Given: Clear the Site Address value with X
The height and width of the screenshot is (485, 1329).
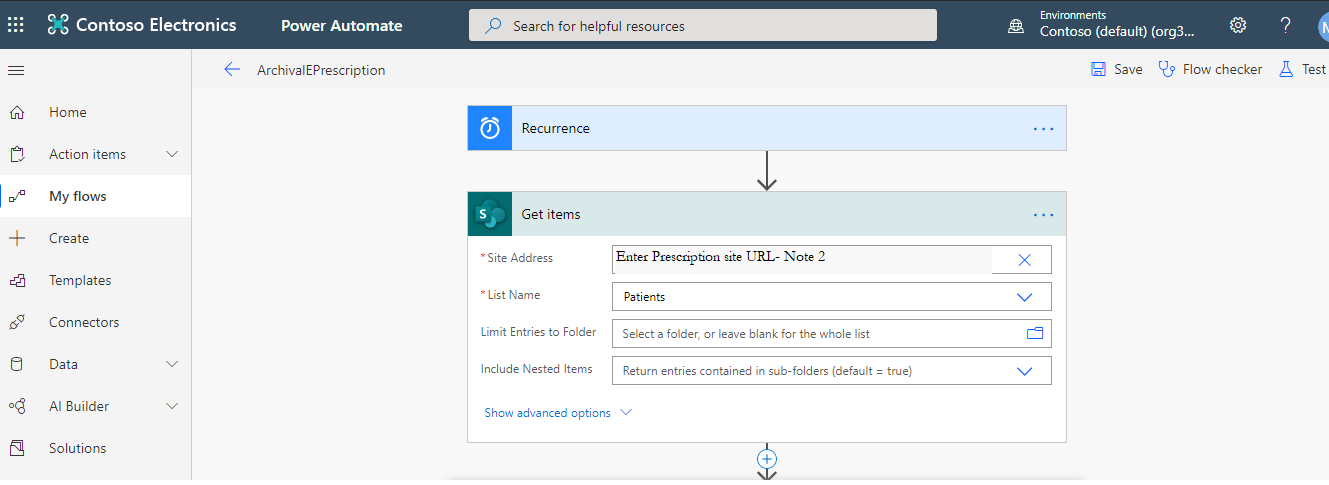Looking at the screenshot, I should [1024, 259].
